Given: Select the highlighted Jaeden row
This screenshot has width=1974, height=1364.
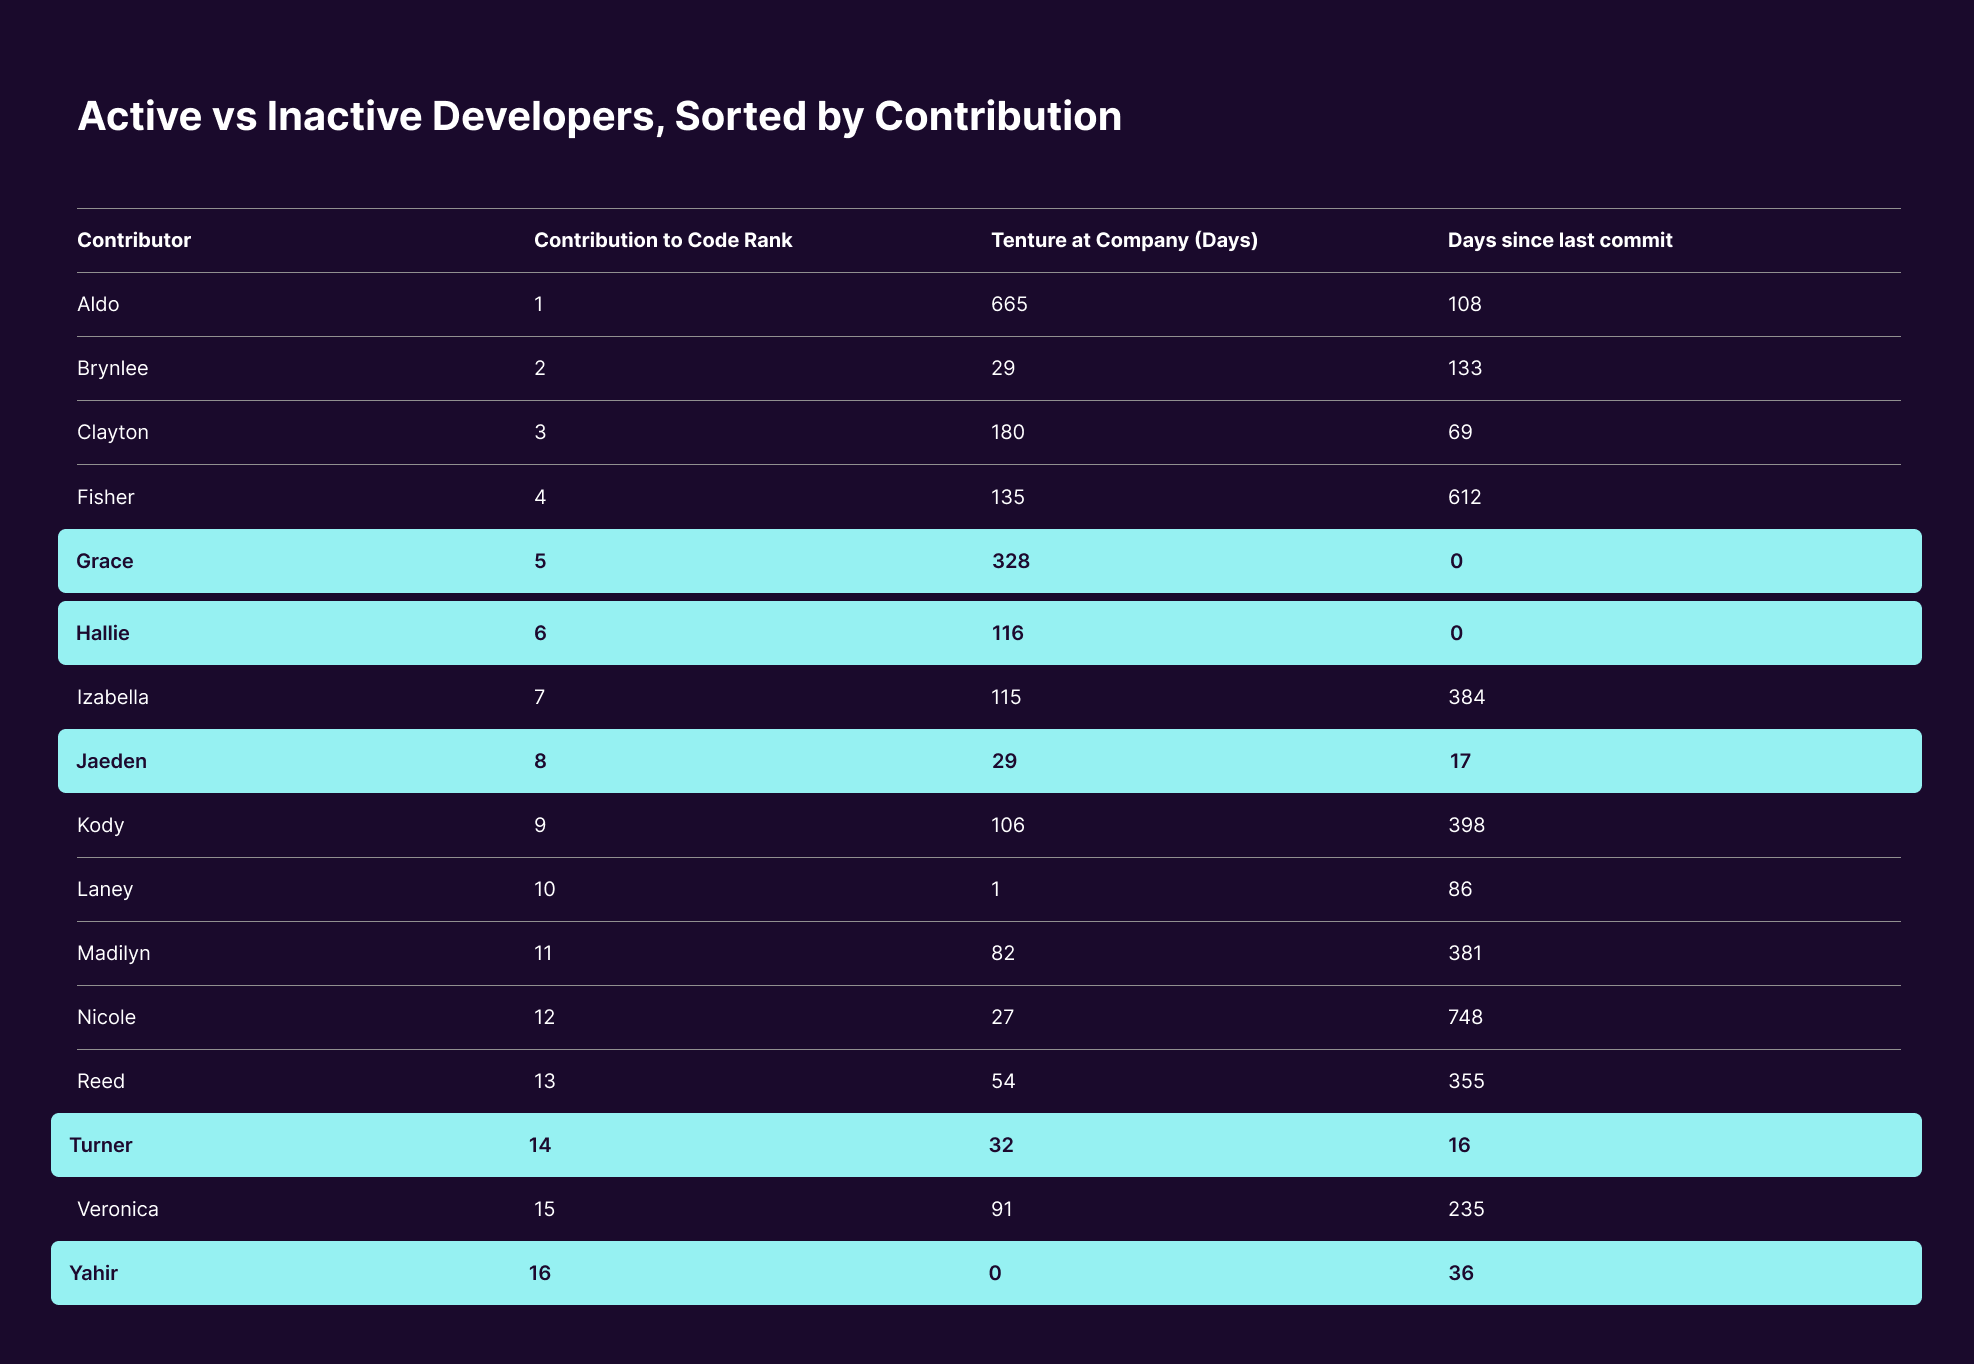Looking at the screenshot, I should 989,761.
